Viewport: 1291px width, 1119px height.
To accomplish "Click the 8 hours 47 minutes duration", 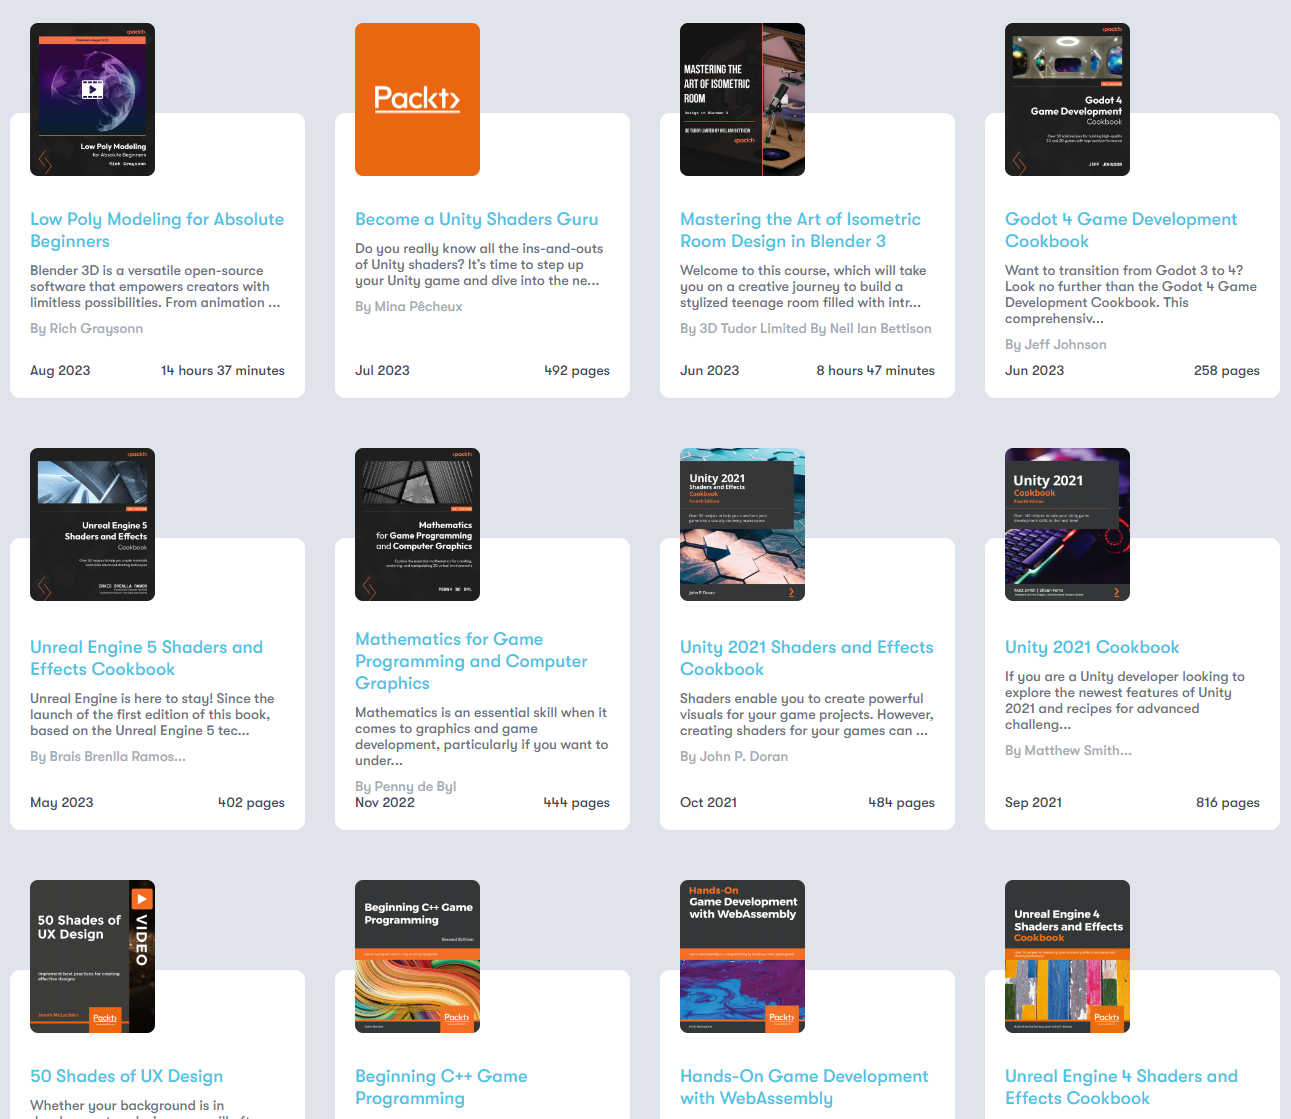I will pyautogui.click(x=875, y=370).
